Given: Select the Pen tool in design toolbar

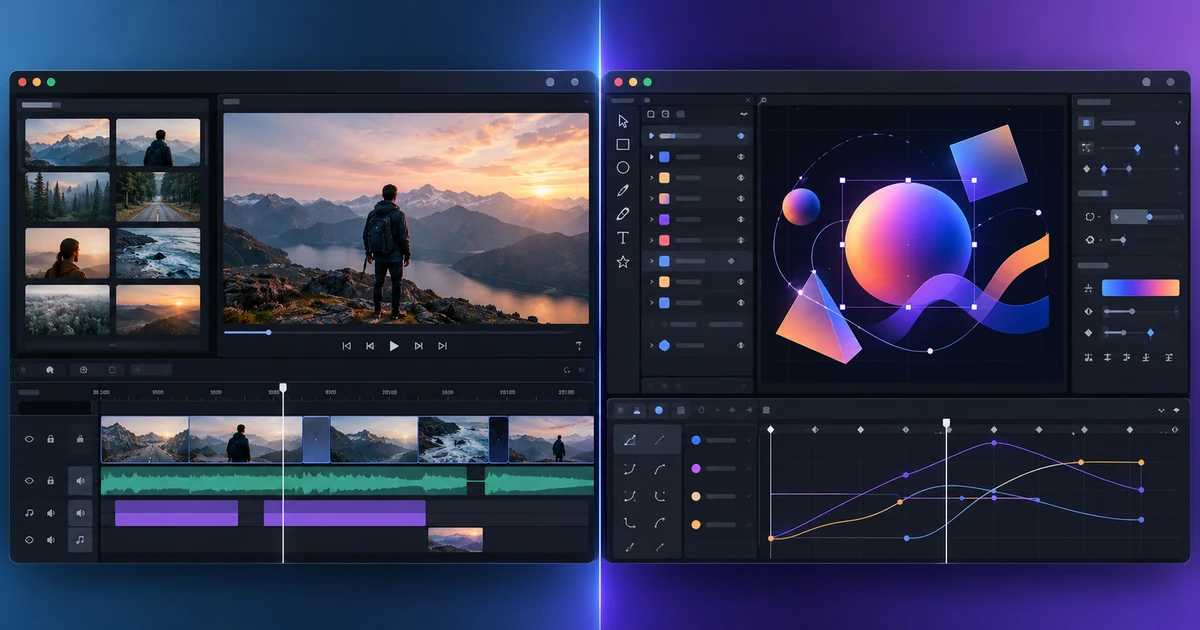Looking at the screenshot, I should click(623, 190).
